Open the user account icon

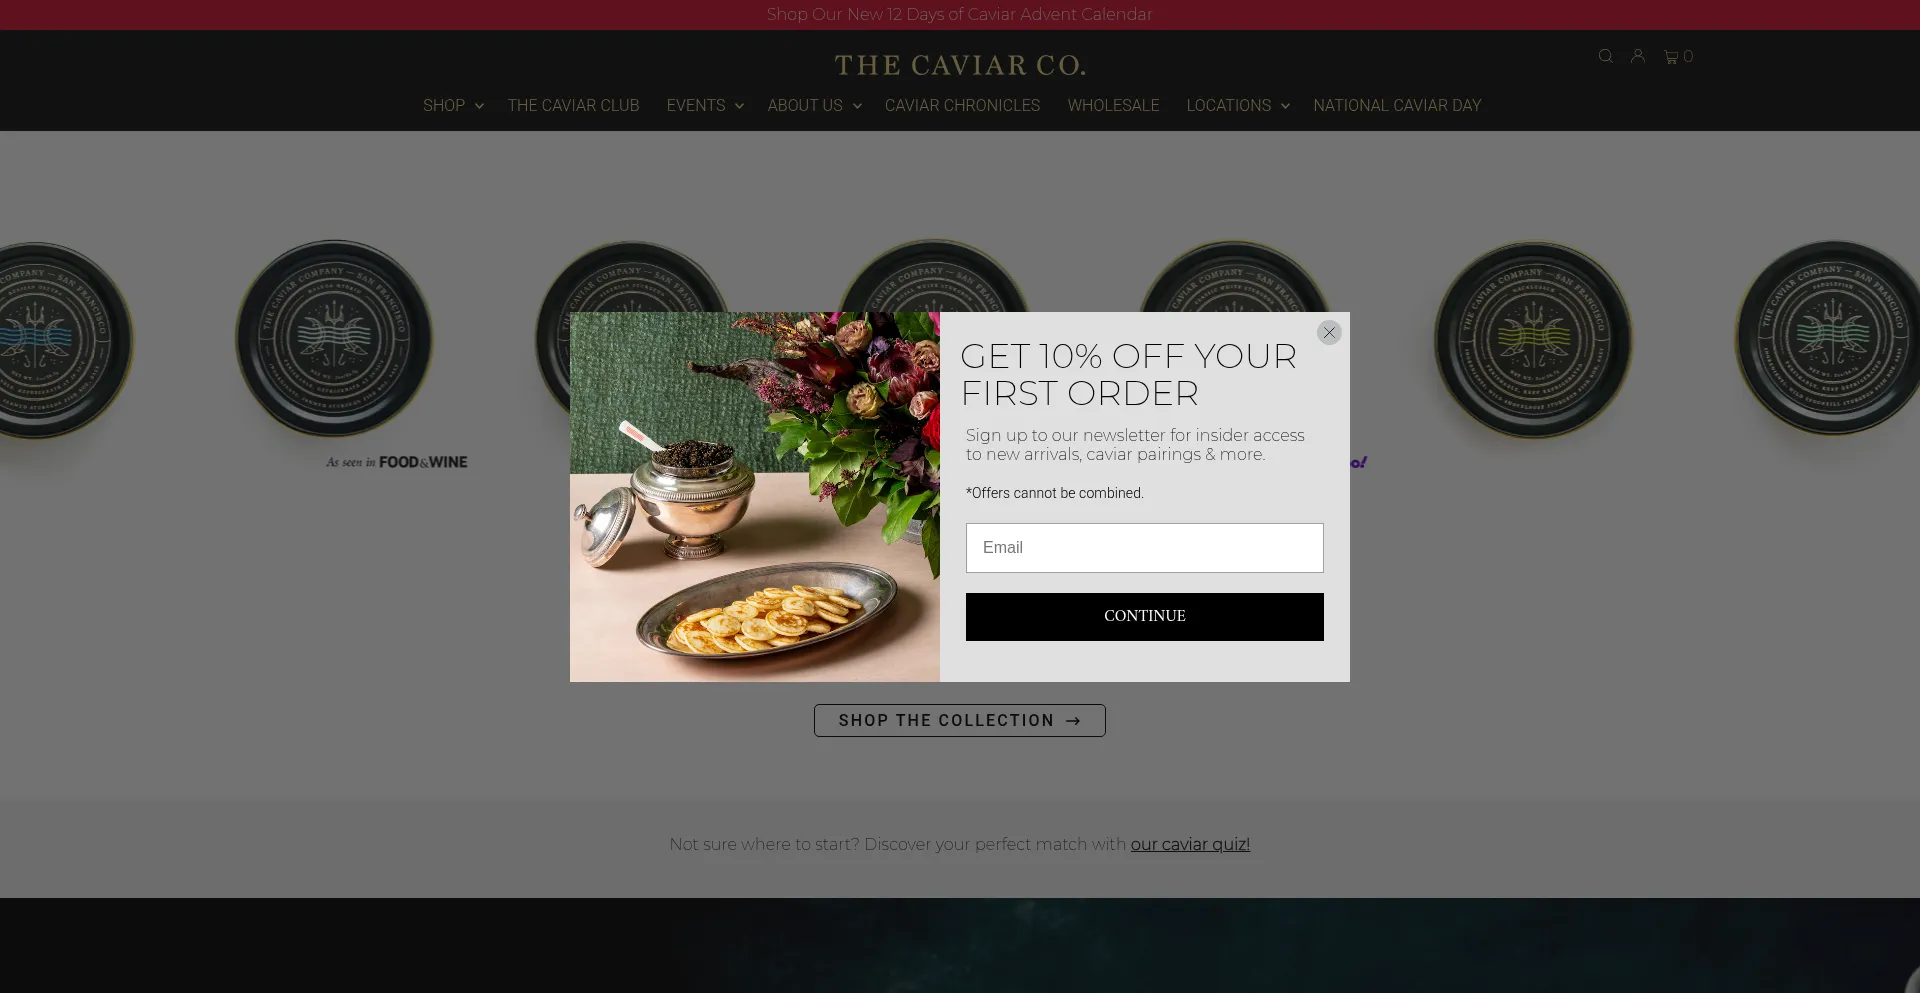click(x=1637, y=56)
